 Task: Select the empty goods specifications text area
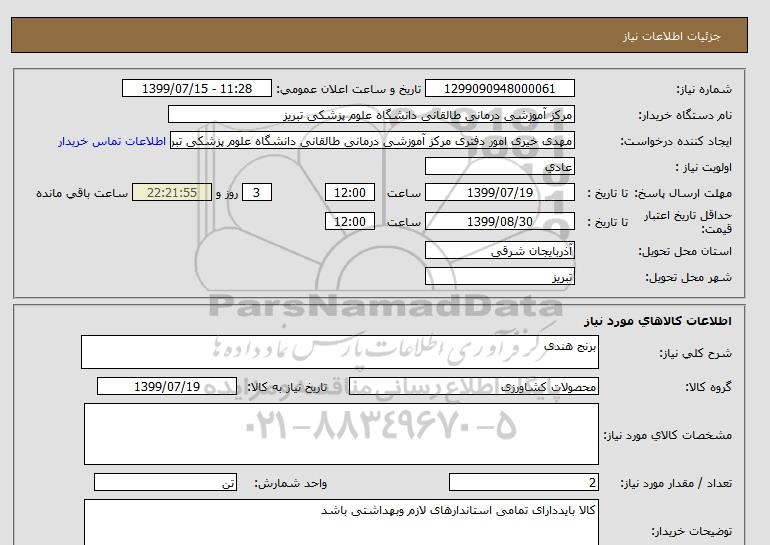[341, 434]
